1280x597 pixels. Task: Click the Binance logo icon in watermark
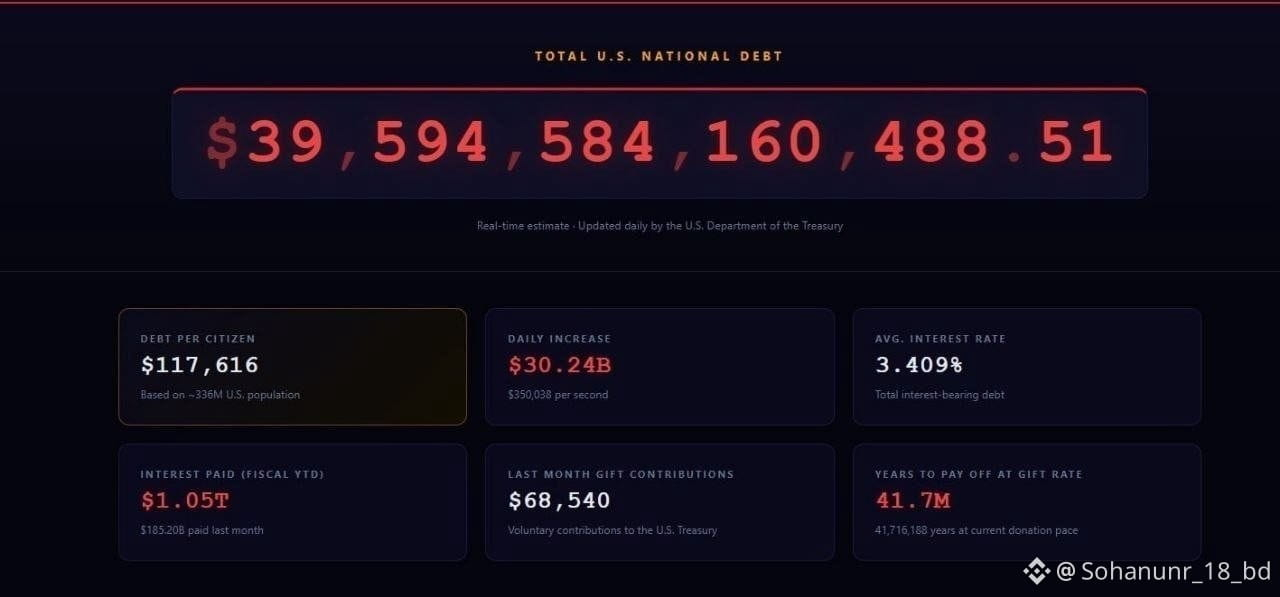[1037, 571]
